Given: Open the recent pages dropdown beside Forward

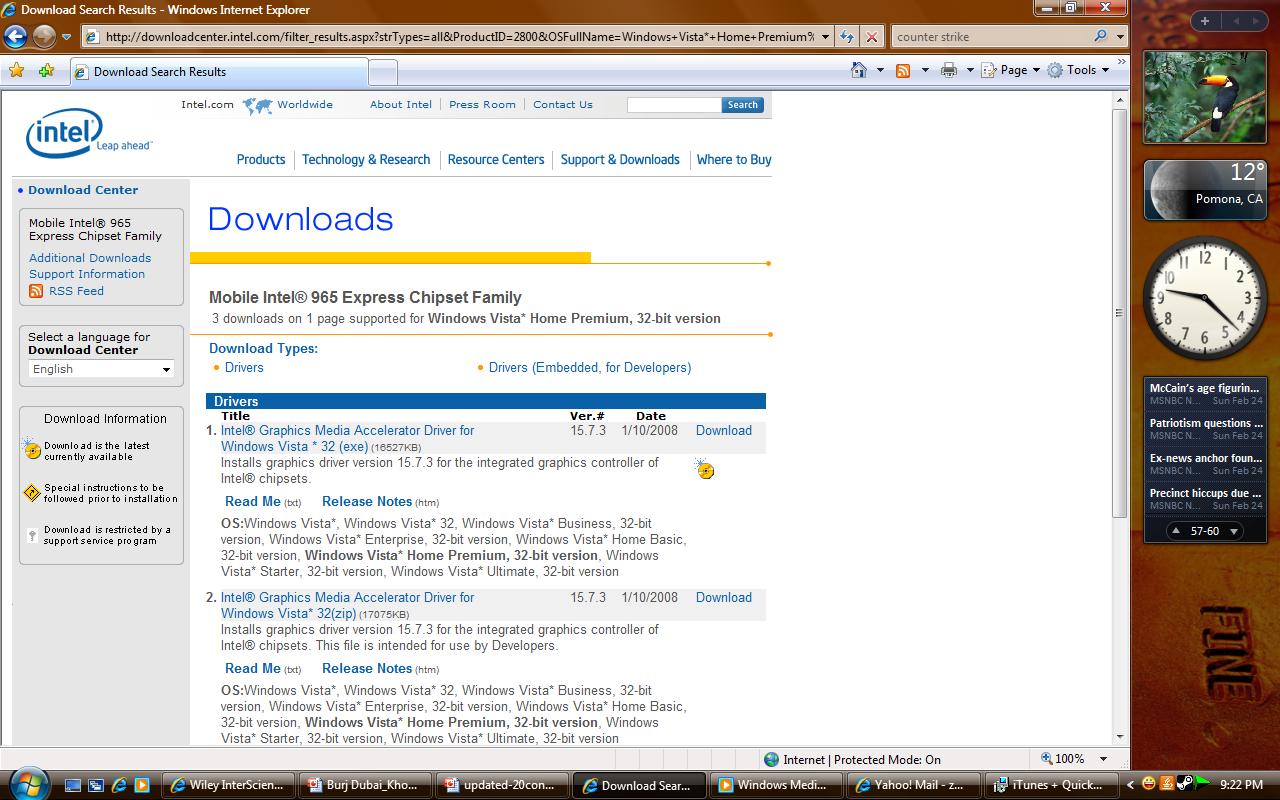Looking at the screenshot, I should tap(67, 37).
